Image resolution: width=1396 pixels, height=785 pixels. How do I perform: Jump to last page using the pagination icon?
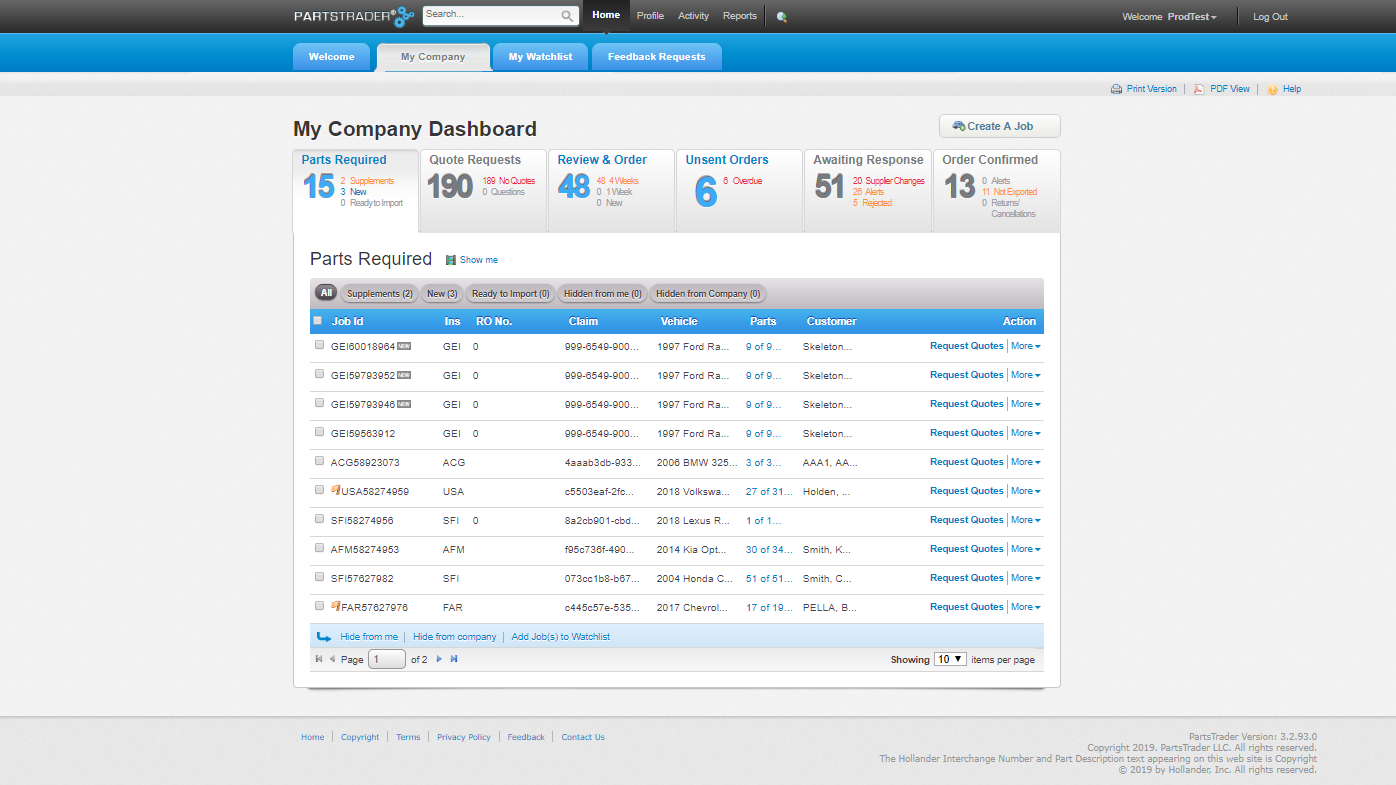[x=454, y=659]
